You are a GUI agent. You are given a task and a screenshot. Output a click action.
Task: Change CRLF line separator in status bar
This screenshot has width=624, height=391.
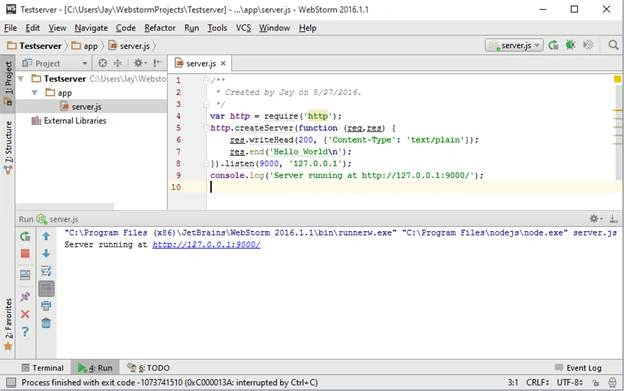[538, 382]
